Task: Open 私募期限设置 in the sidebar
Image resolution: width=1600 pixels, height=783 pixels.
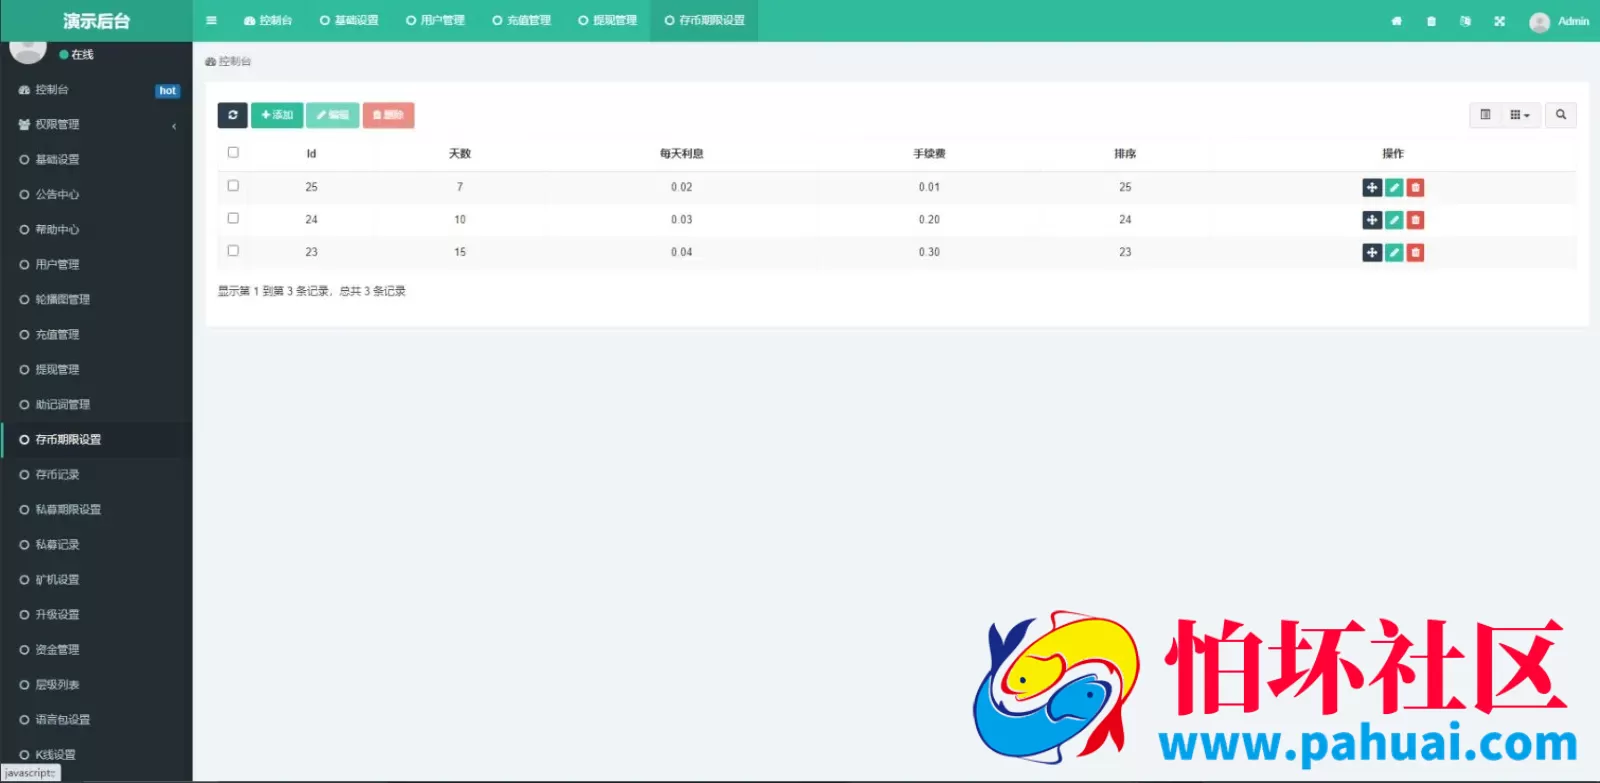Action: pyautogui.click(x=96, y=510)
